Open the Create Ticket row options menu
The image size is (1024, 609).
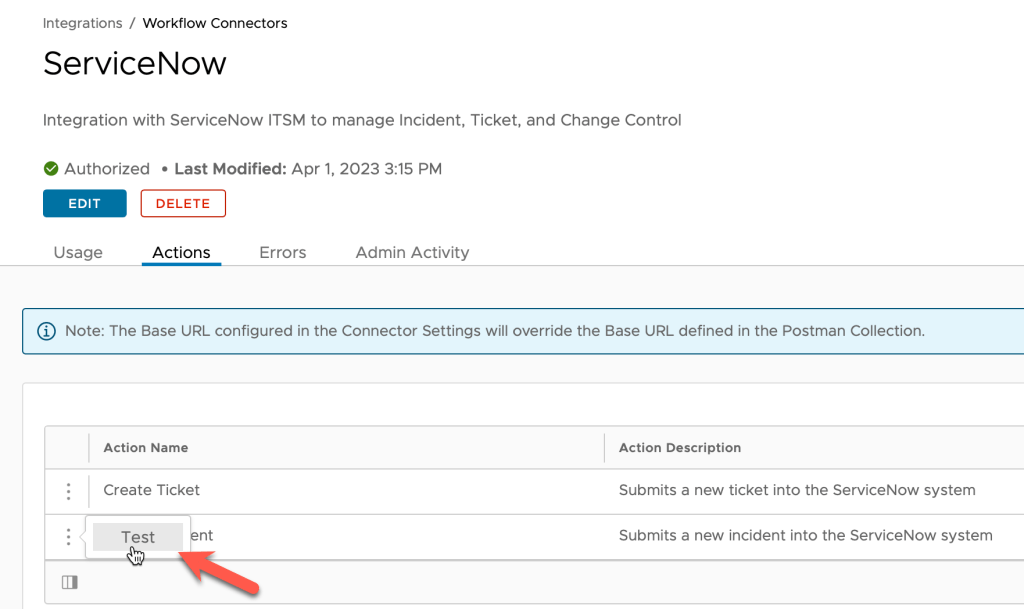click(68, 491)
